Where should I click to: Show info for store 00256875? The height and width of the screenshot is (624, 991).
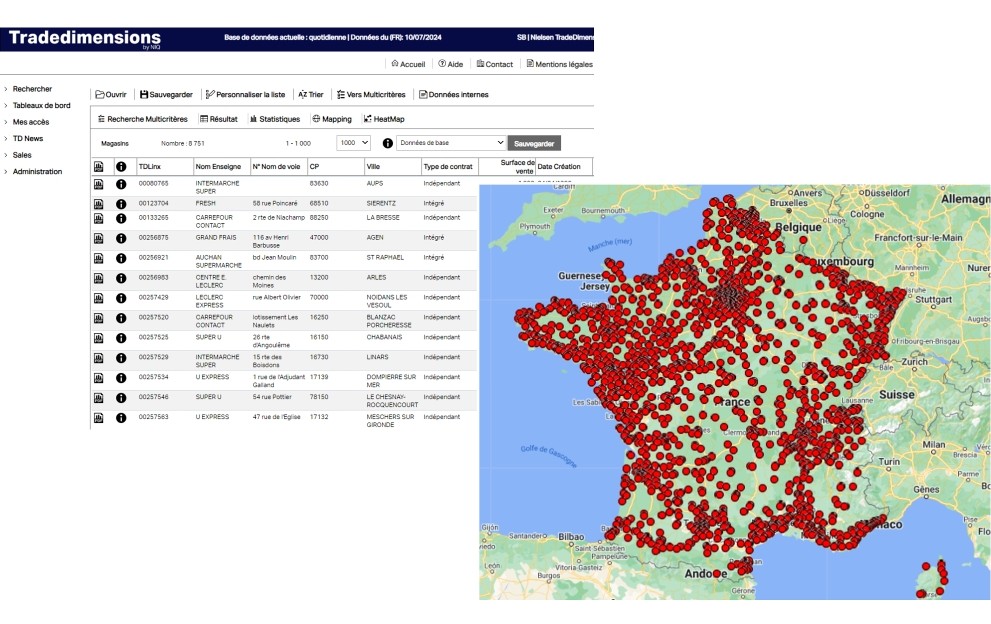(x=121, y=238)
